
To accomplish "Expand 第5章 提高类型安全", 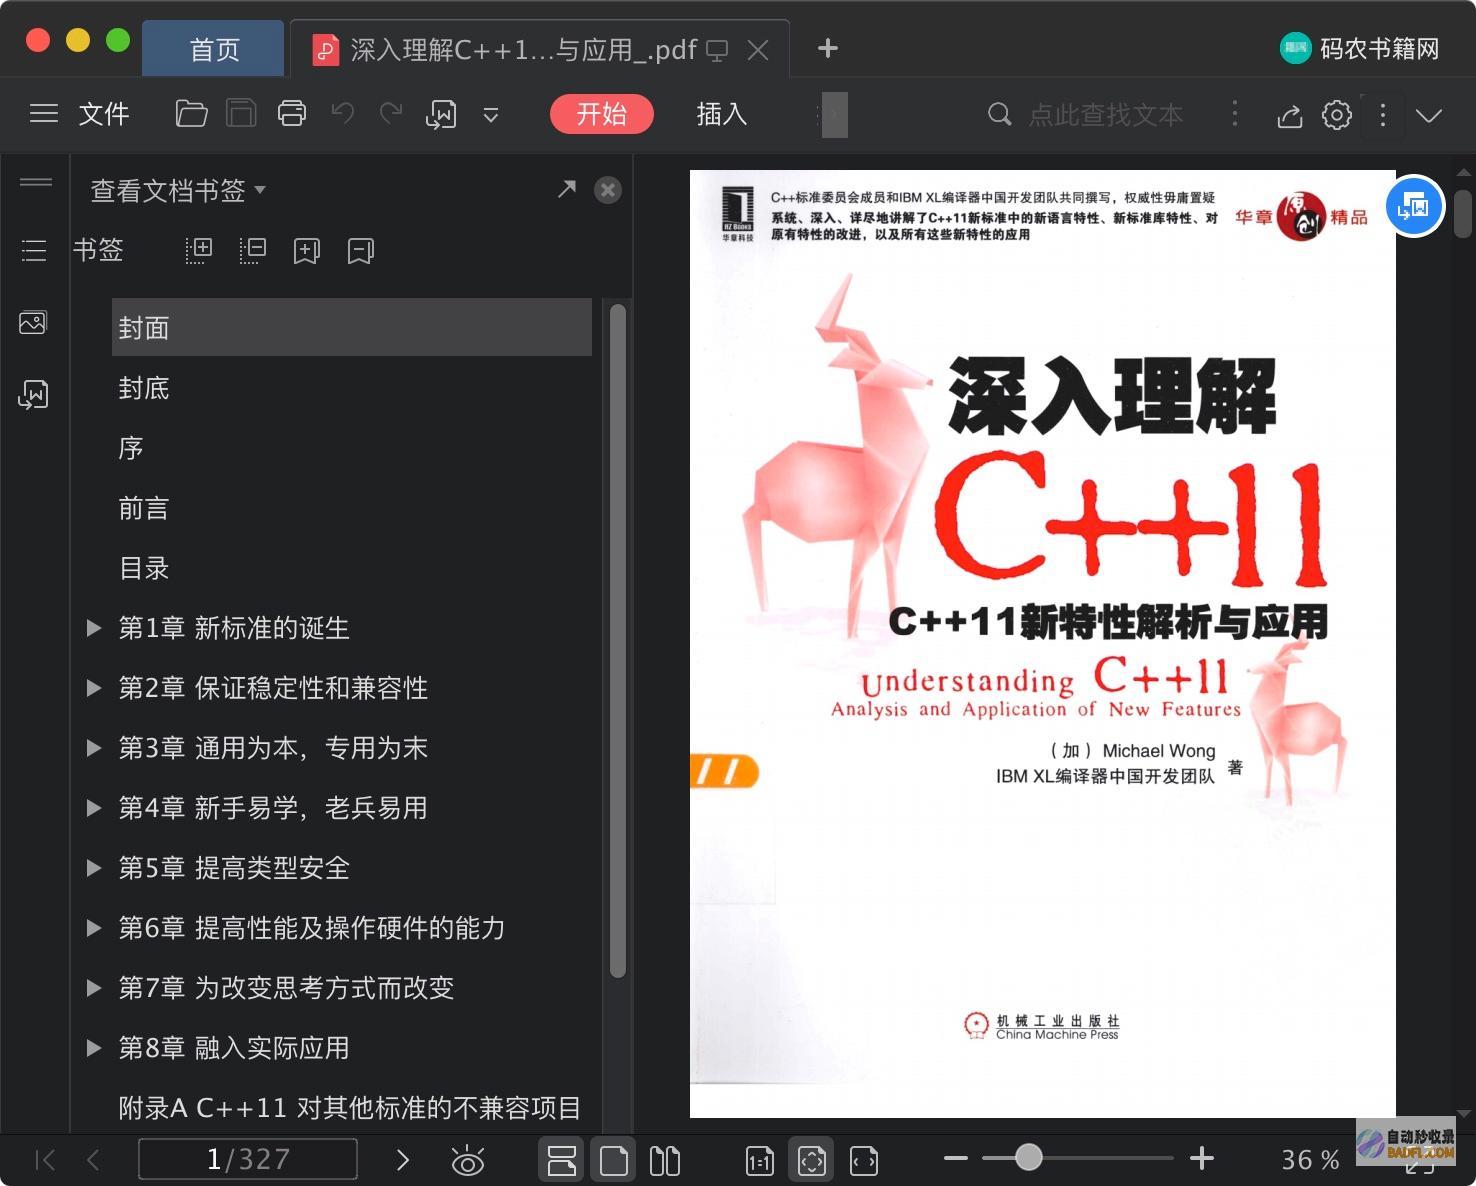I will [94, 868].
